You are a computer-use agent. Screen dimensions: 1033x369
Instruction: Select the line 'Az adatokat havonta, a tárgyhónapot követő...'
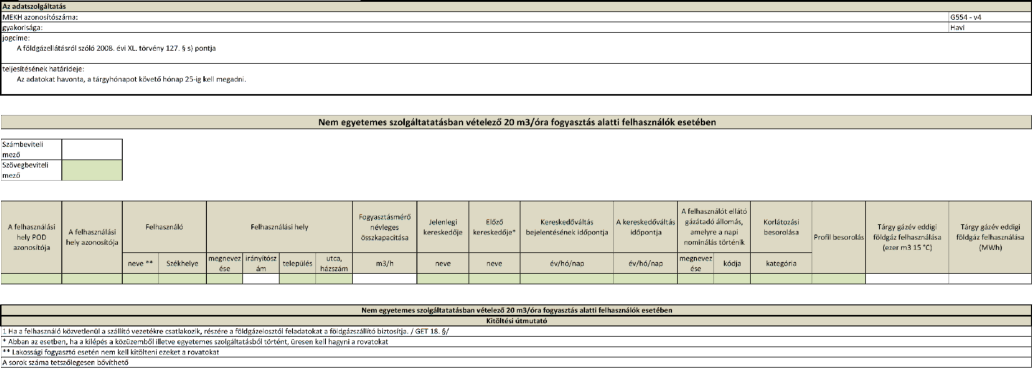click(x=132, y=79)
